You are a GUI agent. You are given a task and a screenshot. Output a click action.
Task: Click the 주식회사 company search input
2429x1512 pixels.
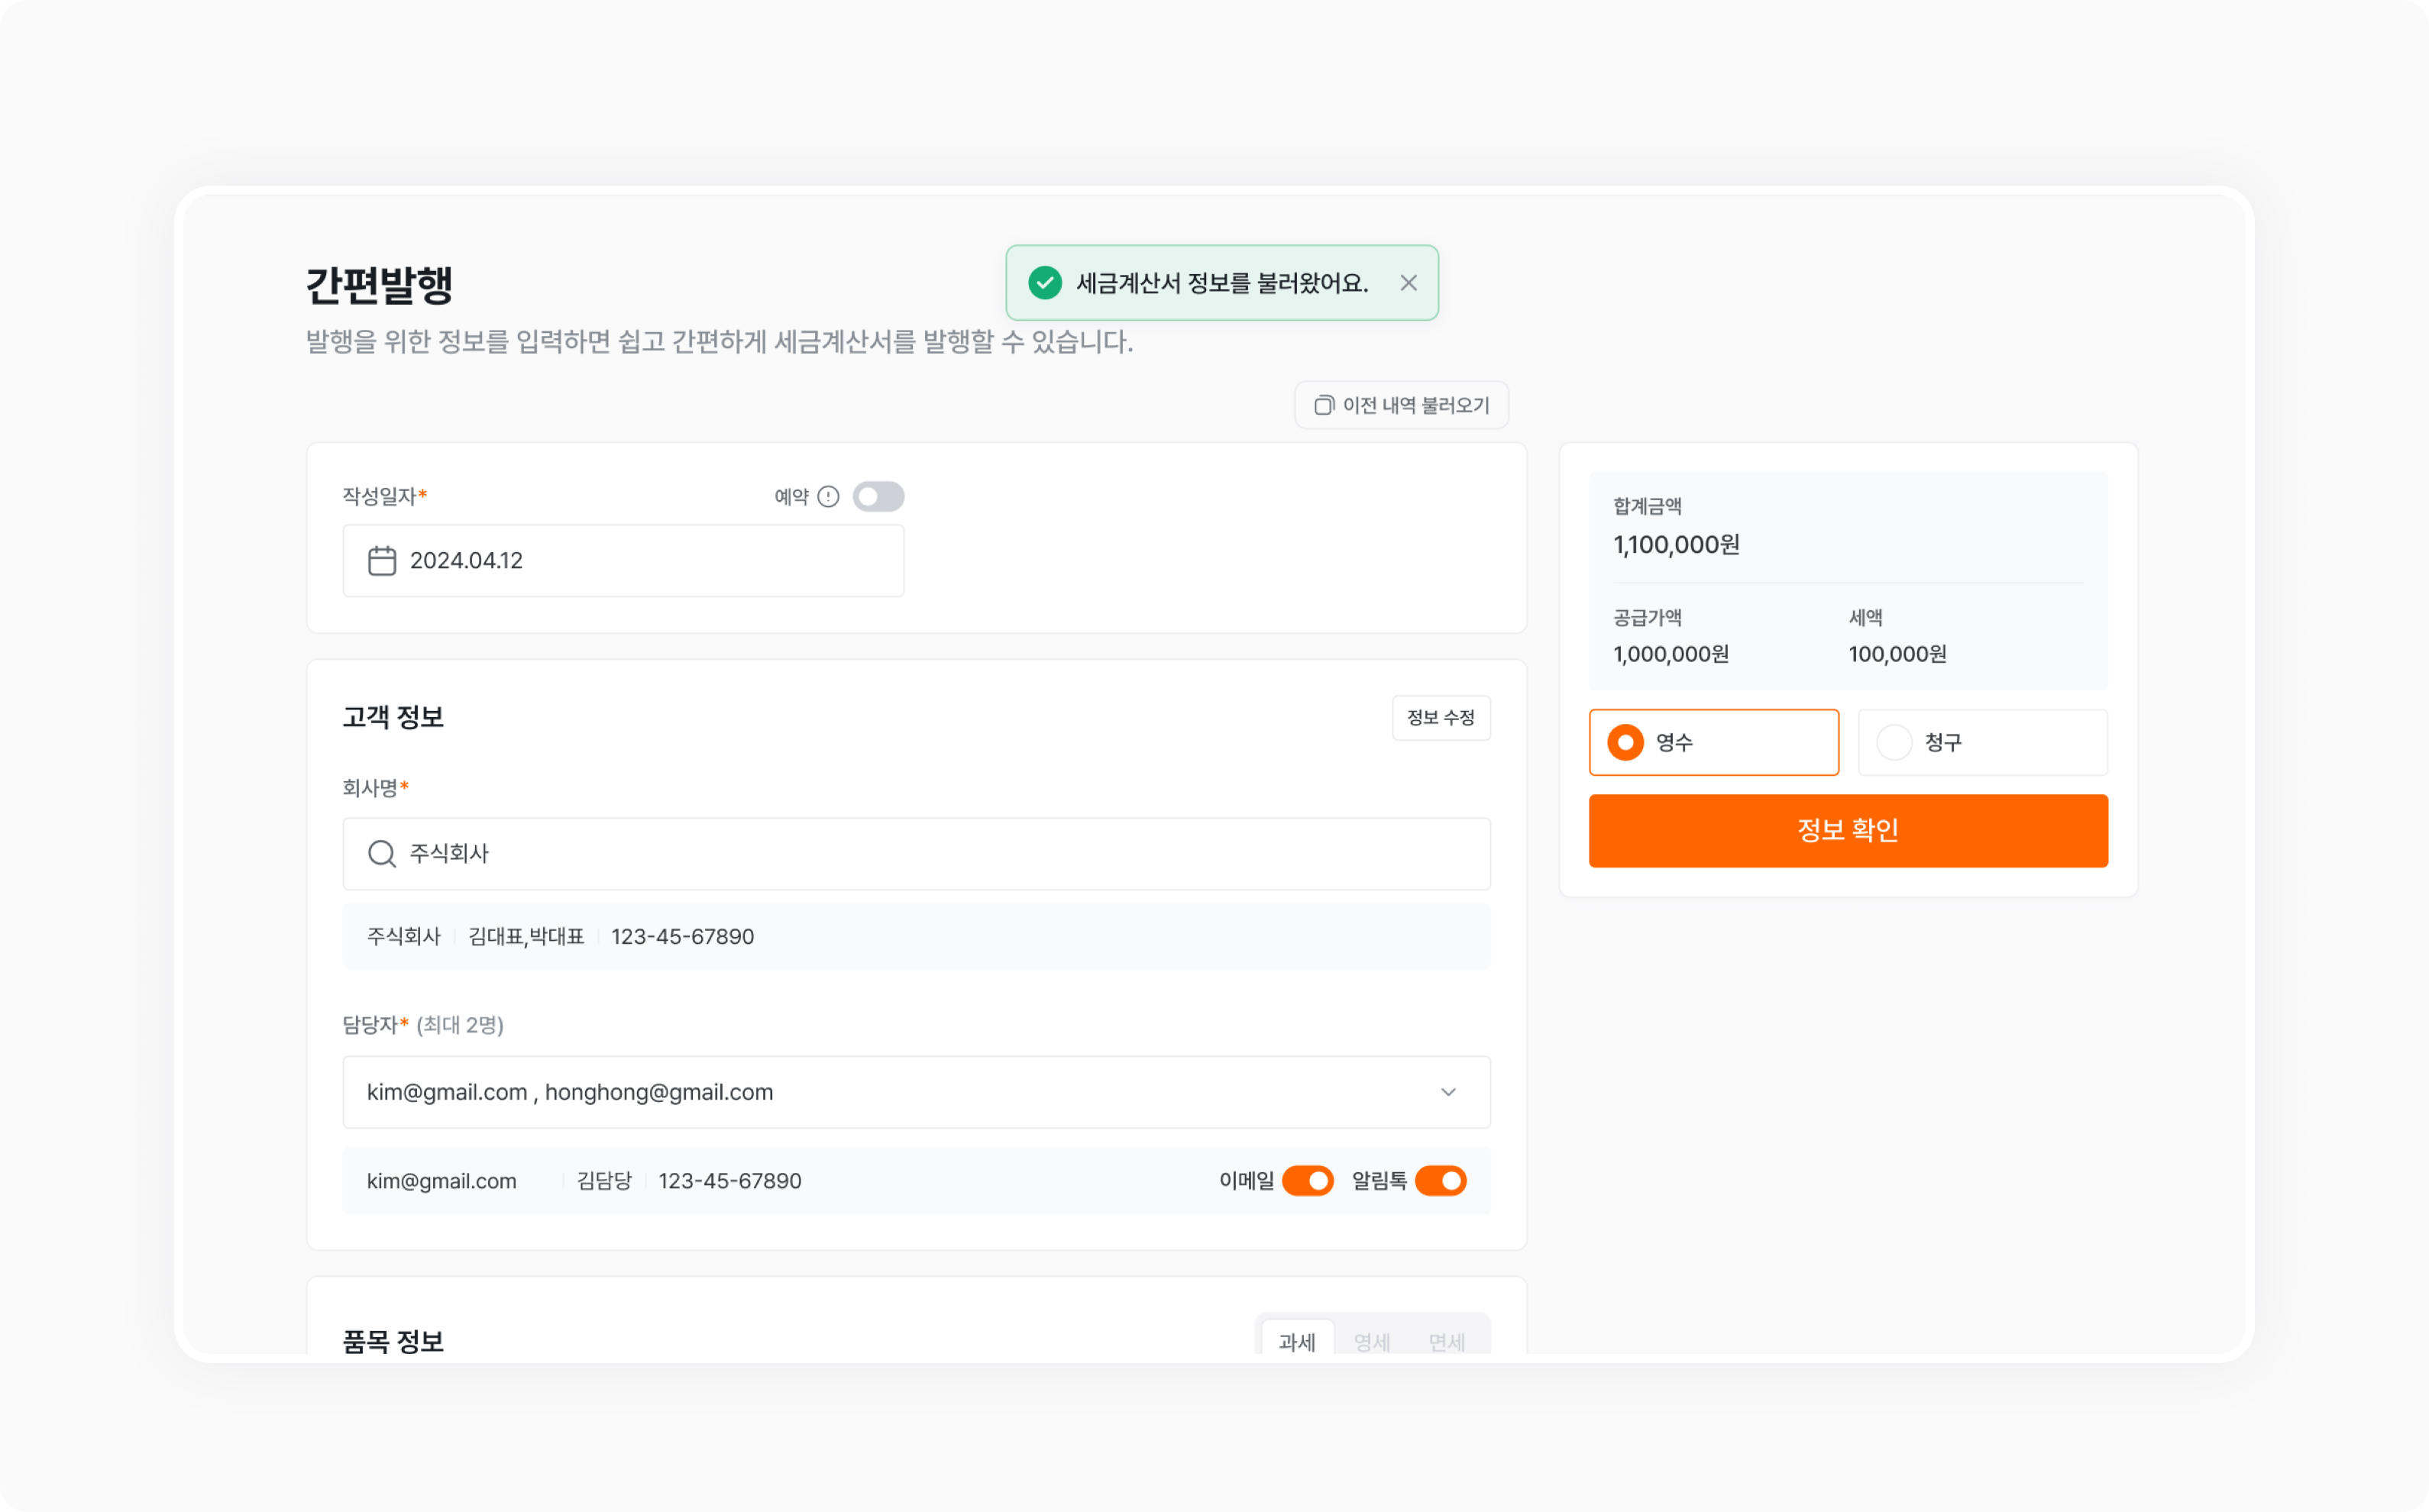click(916, 853)
